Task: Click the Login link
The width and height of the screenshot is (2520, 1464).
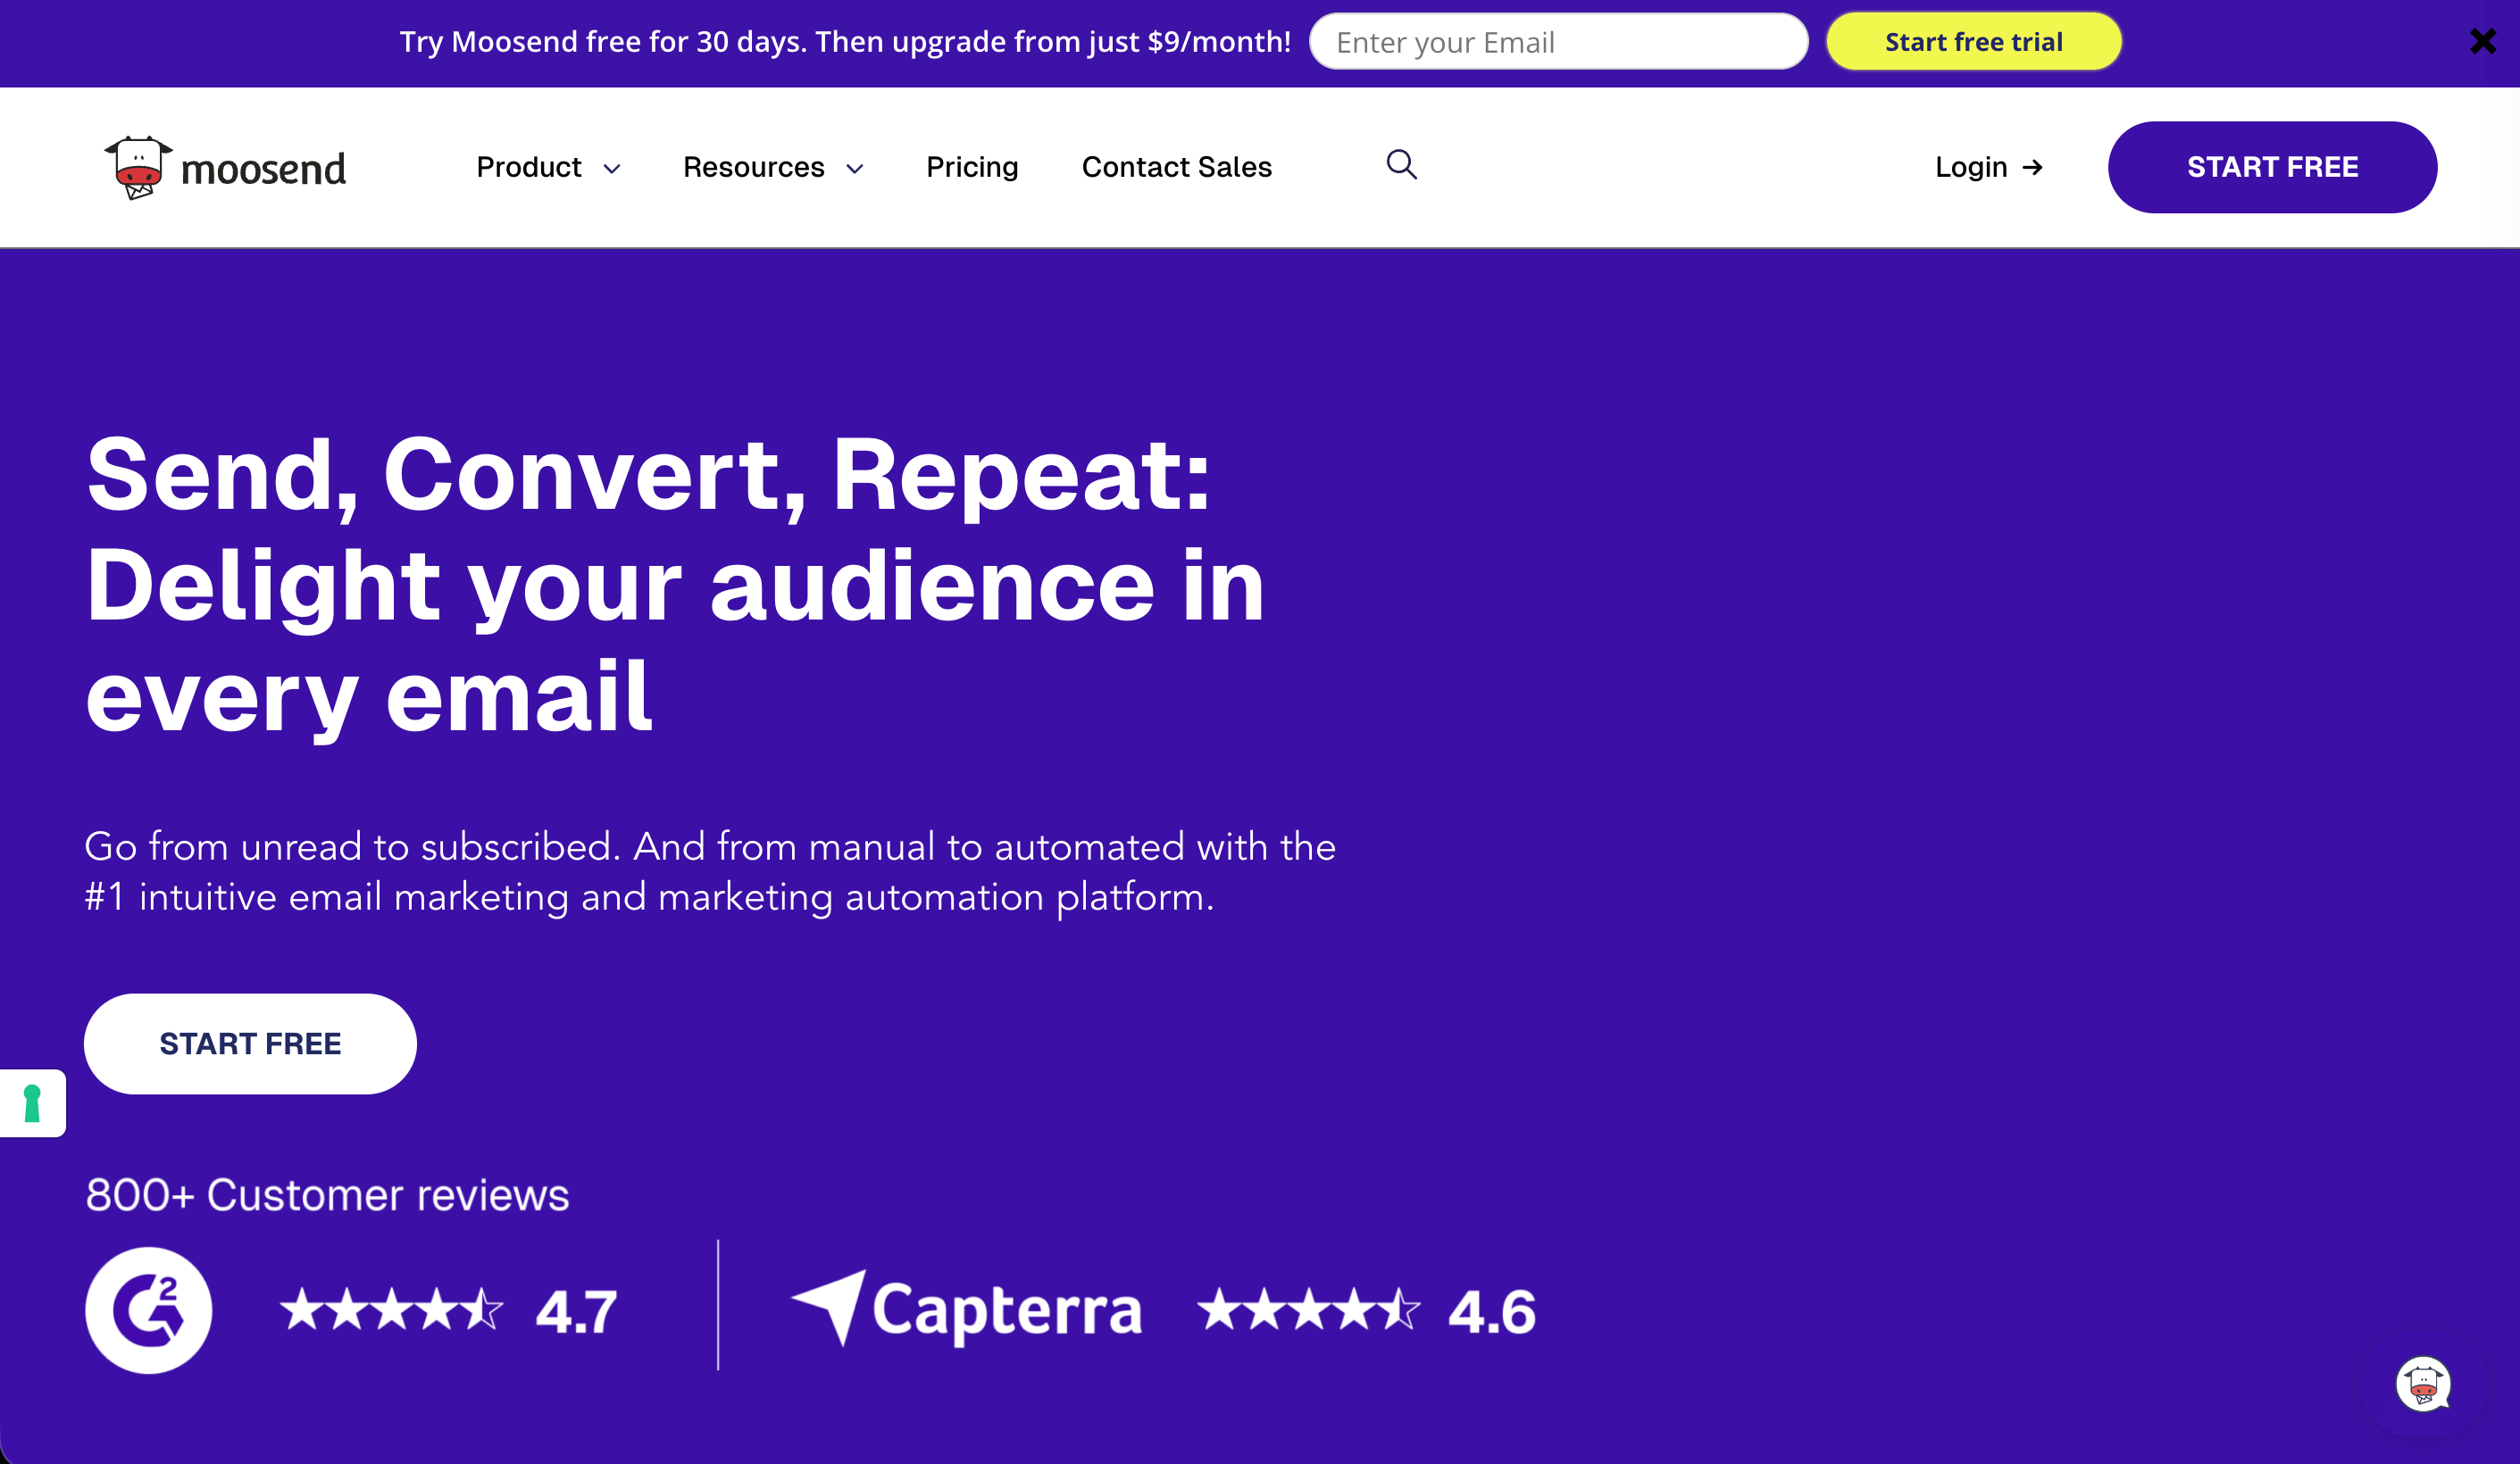Action: click(x=1970, y=167)
